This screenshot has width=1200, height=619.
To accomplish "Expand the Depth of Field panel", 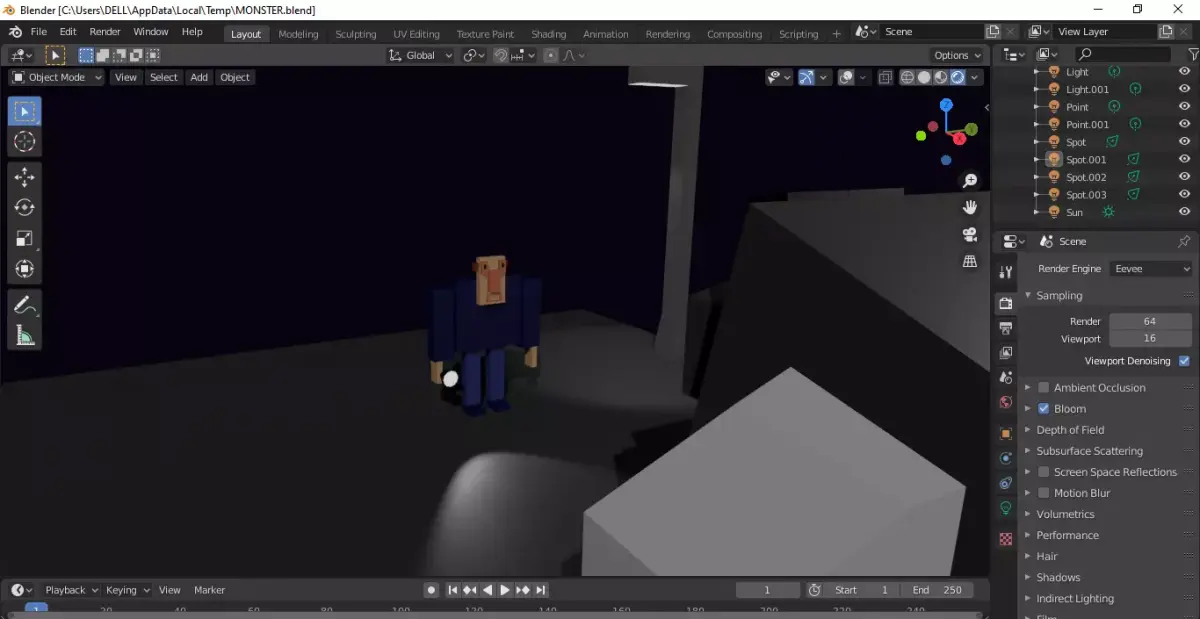I will pyautogui.click(x=1070, y=430).
